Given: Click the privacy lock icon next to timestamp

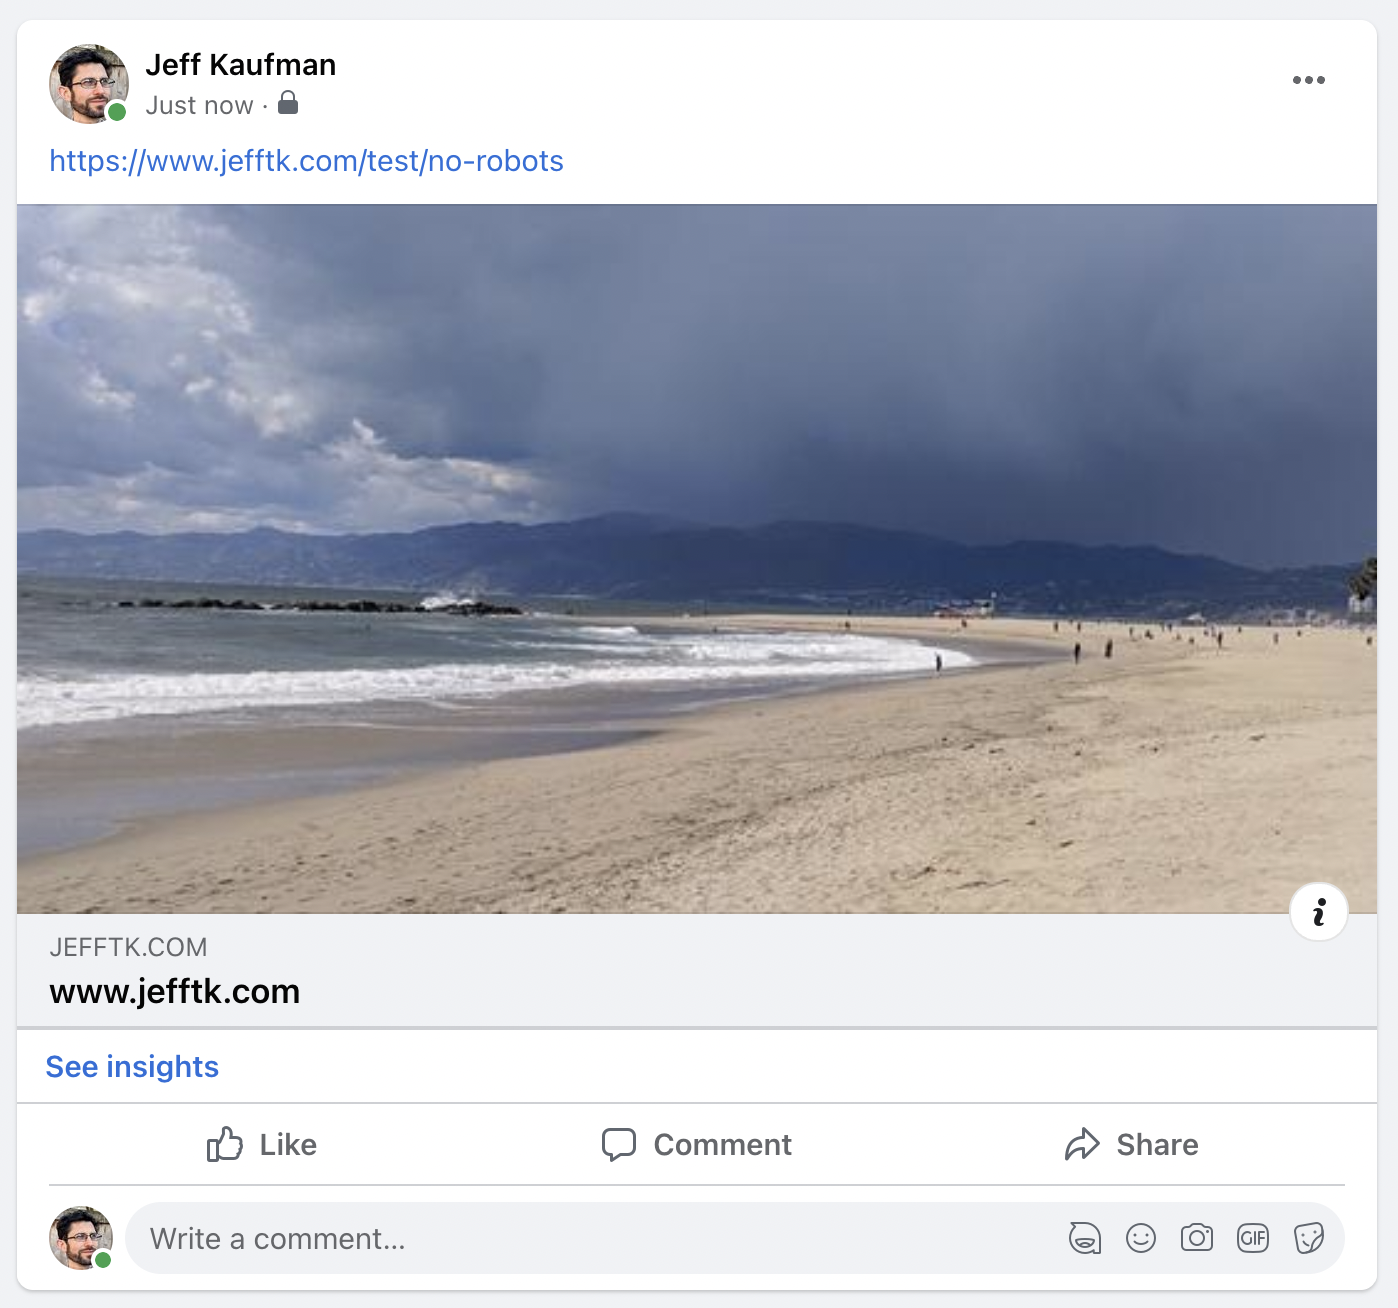Looking at the screenshot, I should coord(288,103).
